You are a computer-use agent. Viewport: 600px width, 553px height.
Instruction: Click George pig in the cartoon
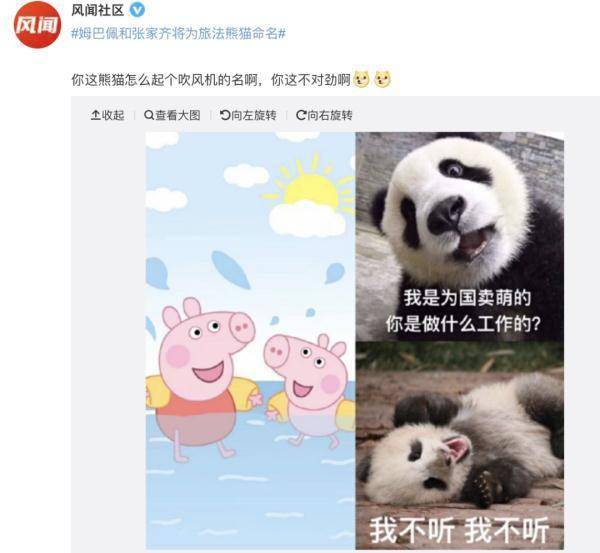310,388
